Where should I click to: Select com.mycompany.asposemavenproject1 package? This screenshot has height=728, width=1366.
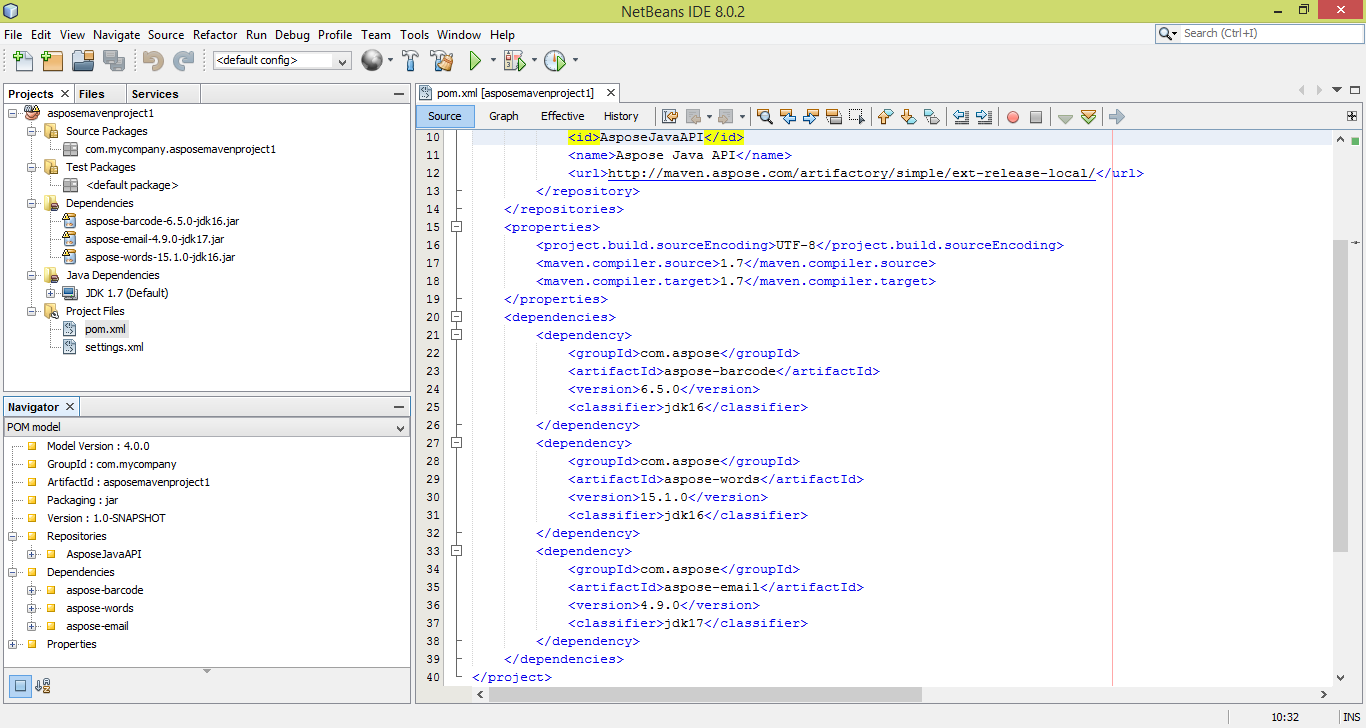click(x=180, y=149)
